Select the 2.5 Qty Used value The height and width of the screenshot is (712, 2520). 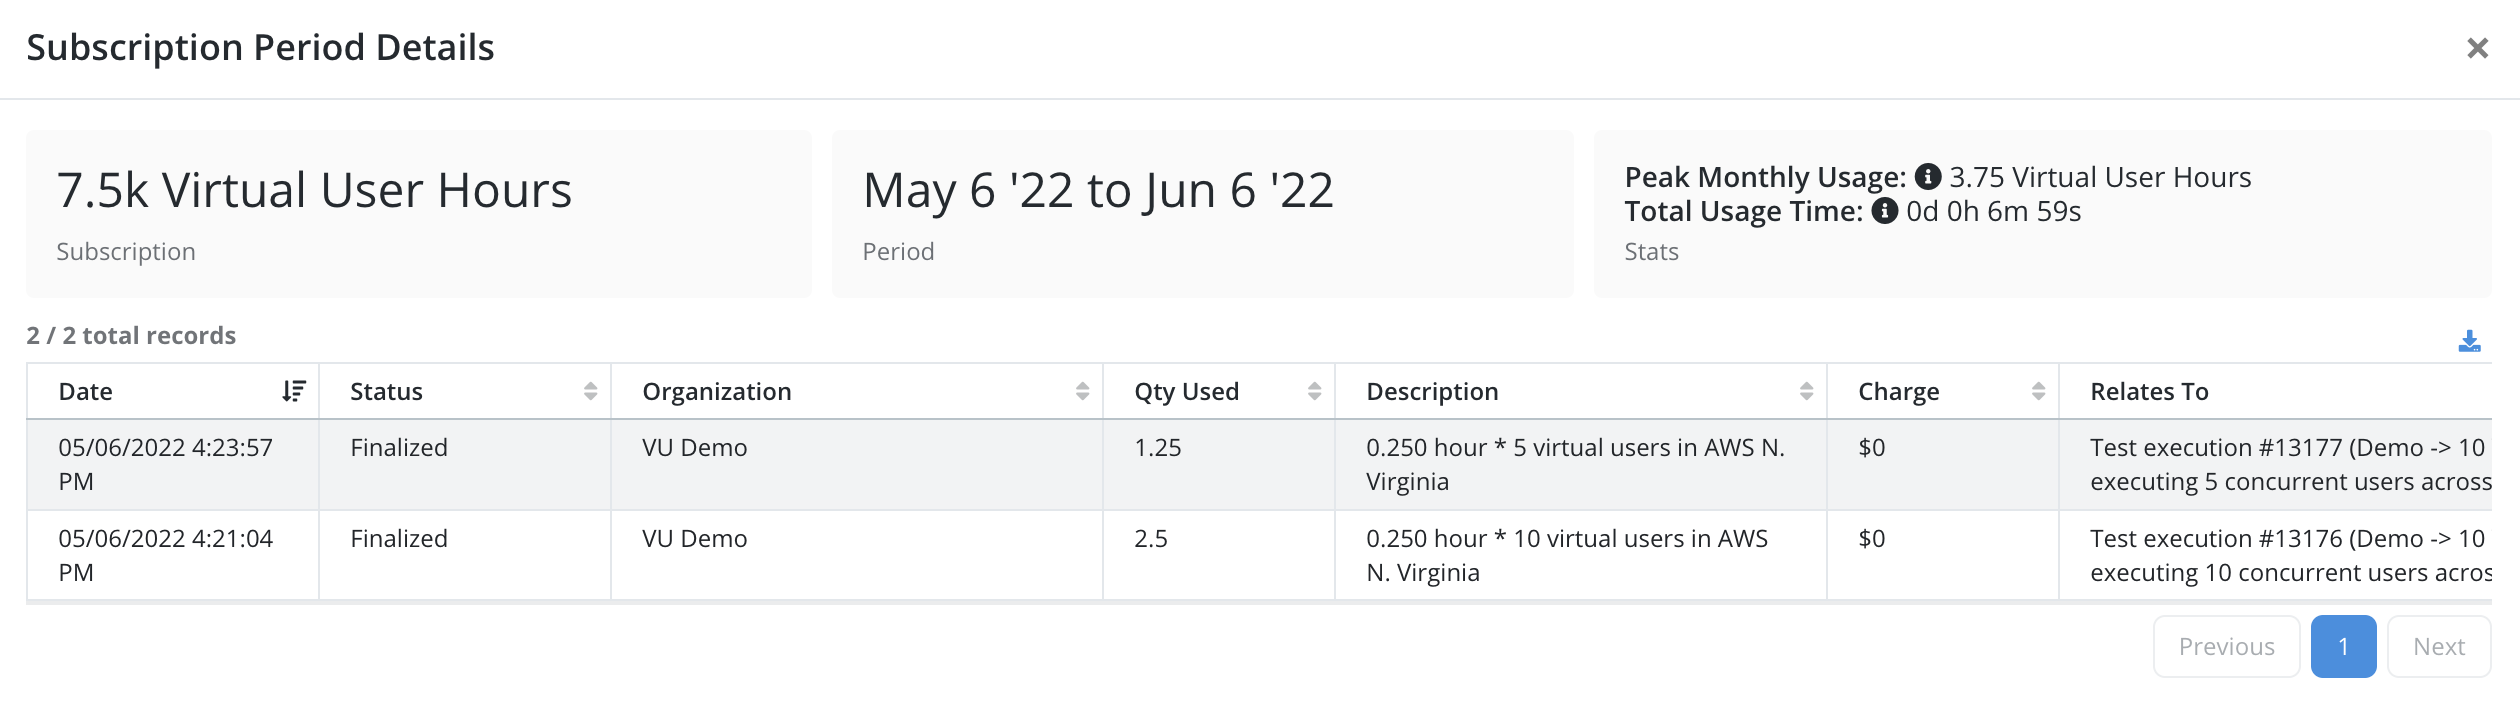tap(1151, 539)
